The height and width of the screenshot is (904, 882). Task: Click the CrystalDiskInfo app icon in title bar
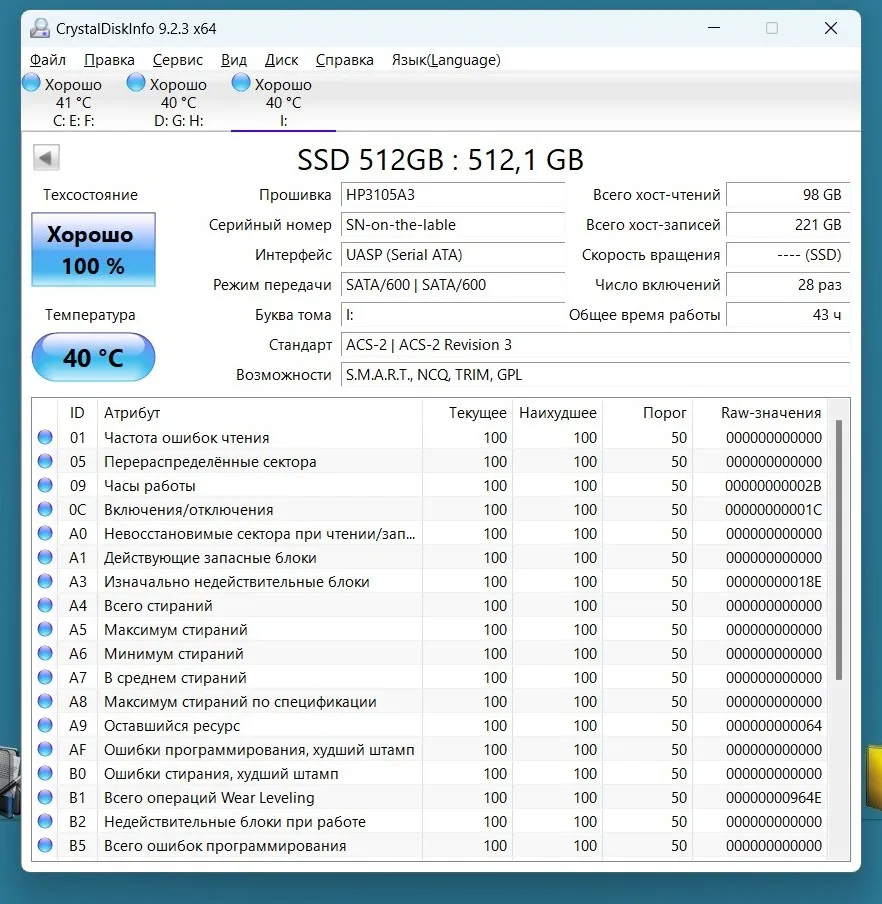click(39, 28)
